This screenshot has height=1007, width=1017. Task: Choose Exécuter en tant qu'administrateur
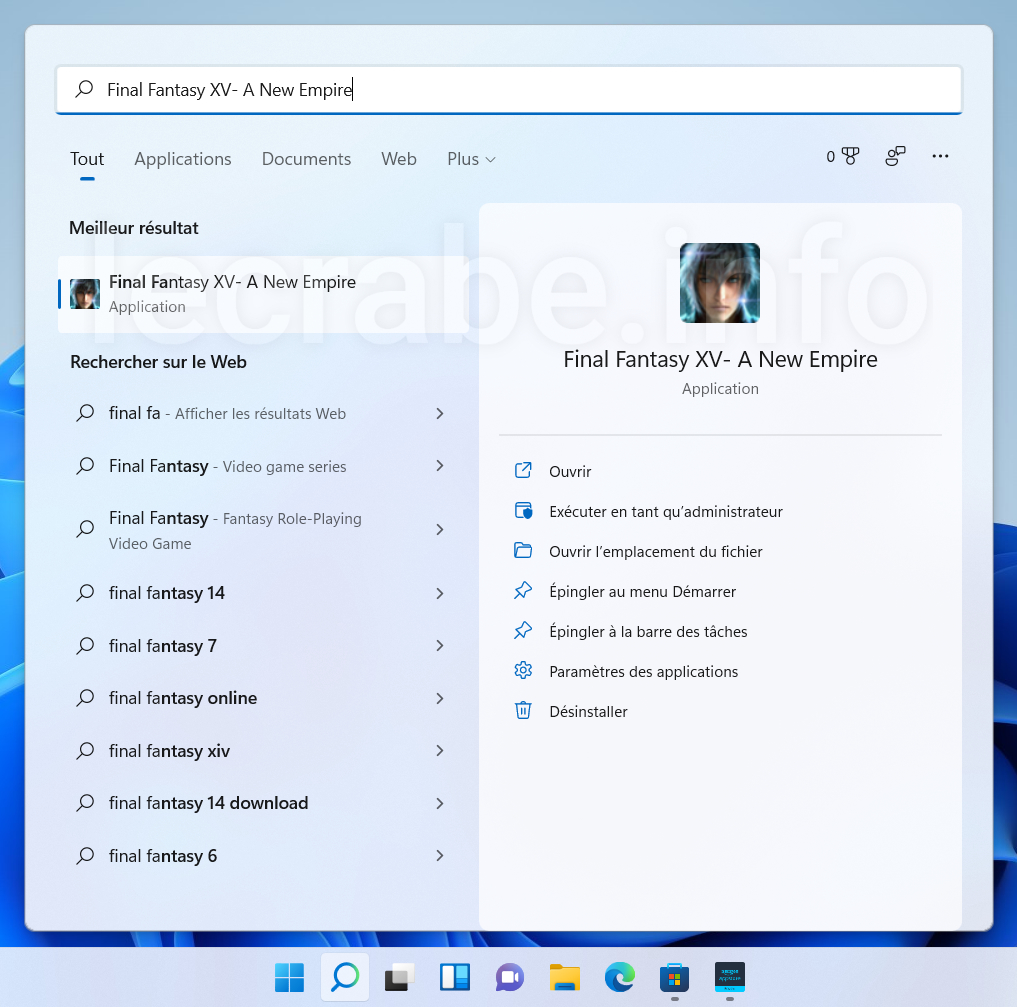pyautogui.click(x=665, y=512)
